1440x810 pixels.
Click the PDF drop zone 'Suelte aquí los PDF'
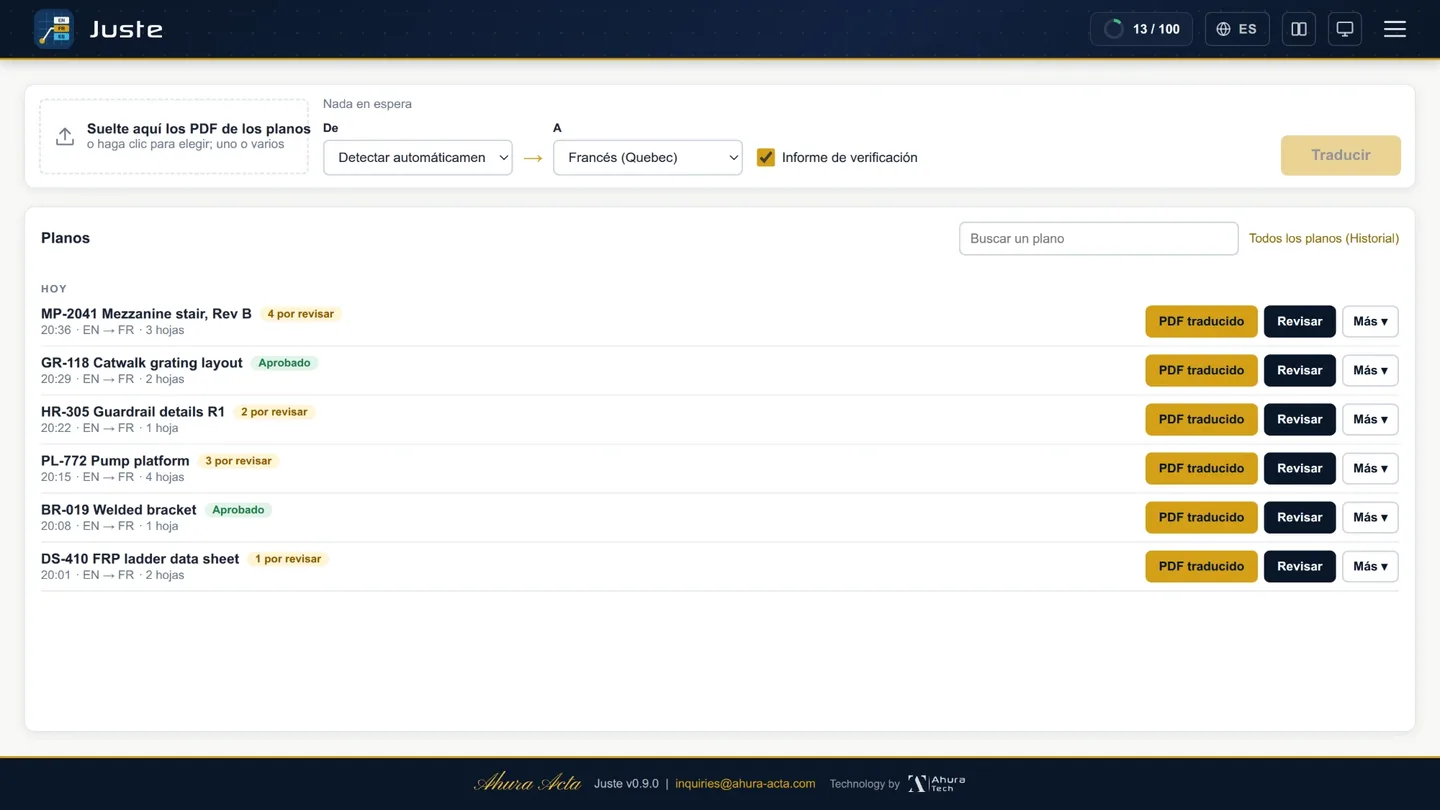174,137
